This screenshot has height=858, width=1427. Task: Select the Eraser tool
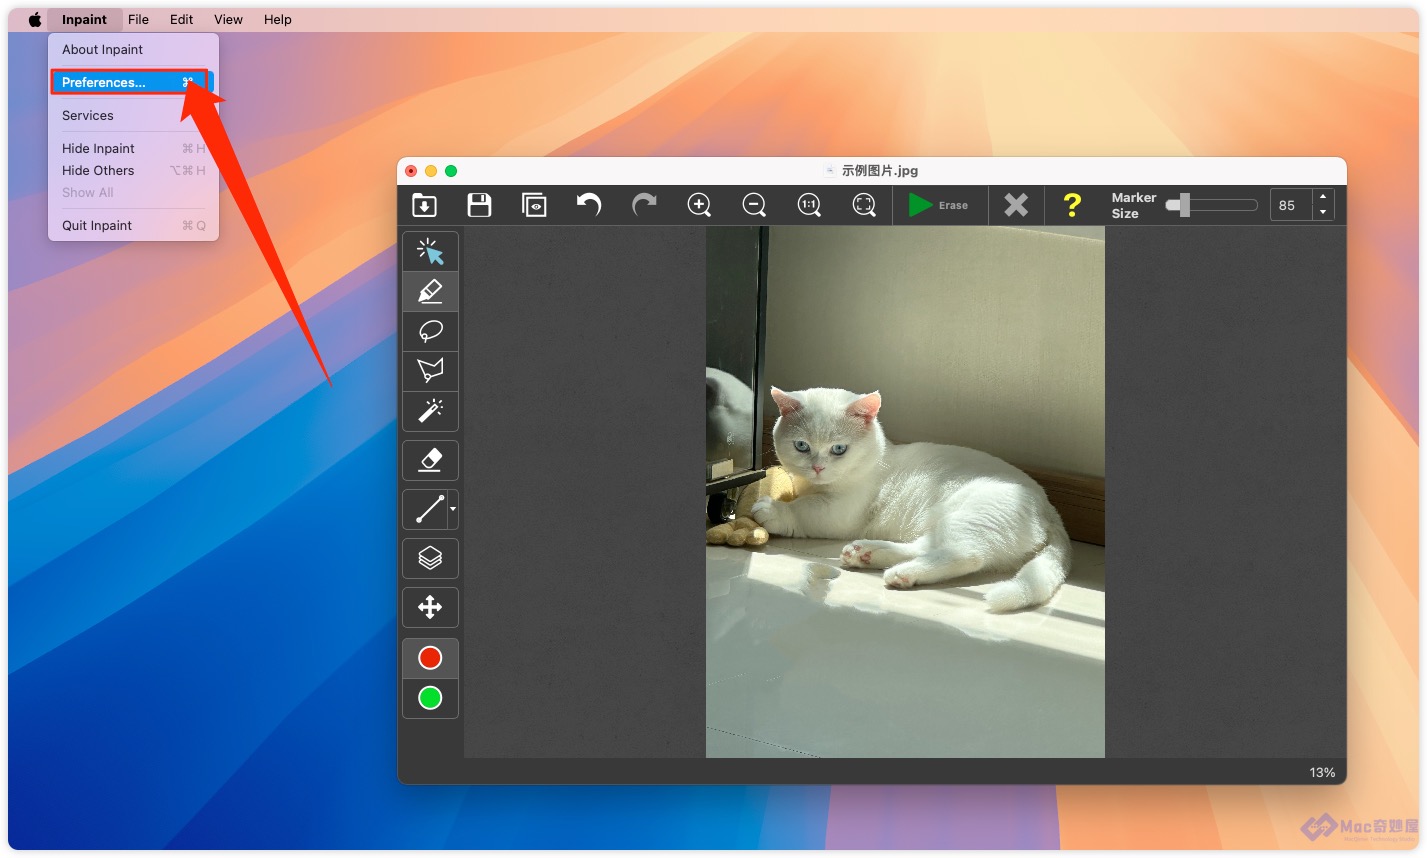pyautogui.click(x=430, y=460)
